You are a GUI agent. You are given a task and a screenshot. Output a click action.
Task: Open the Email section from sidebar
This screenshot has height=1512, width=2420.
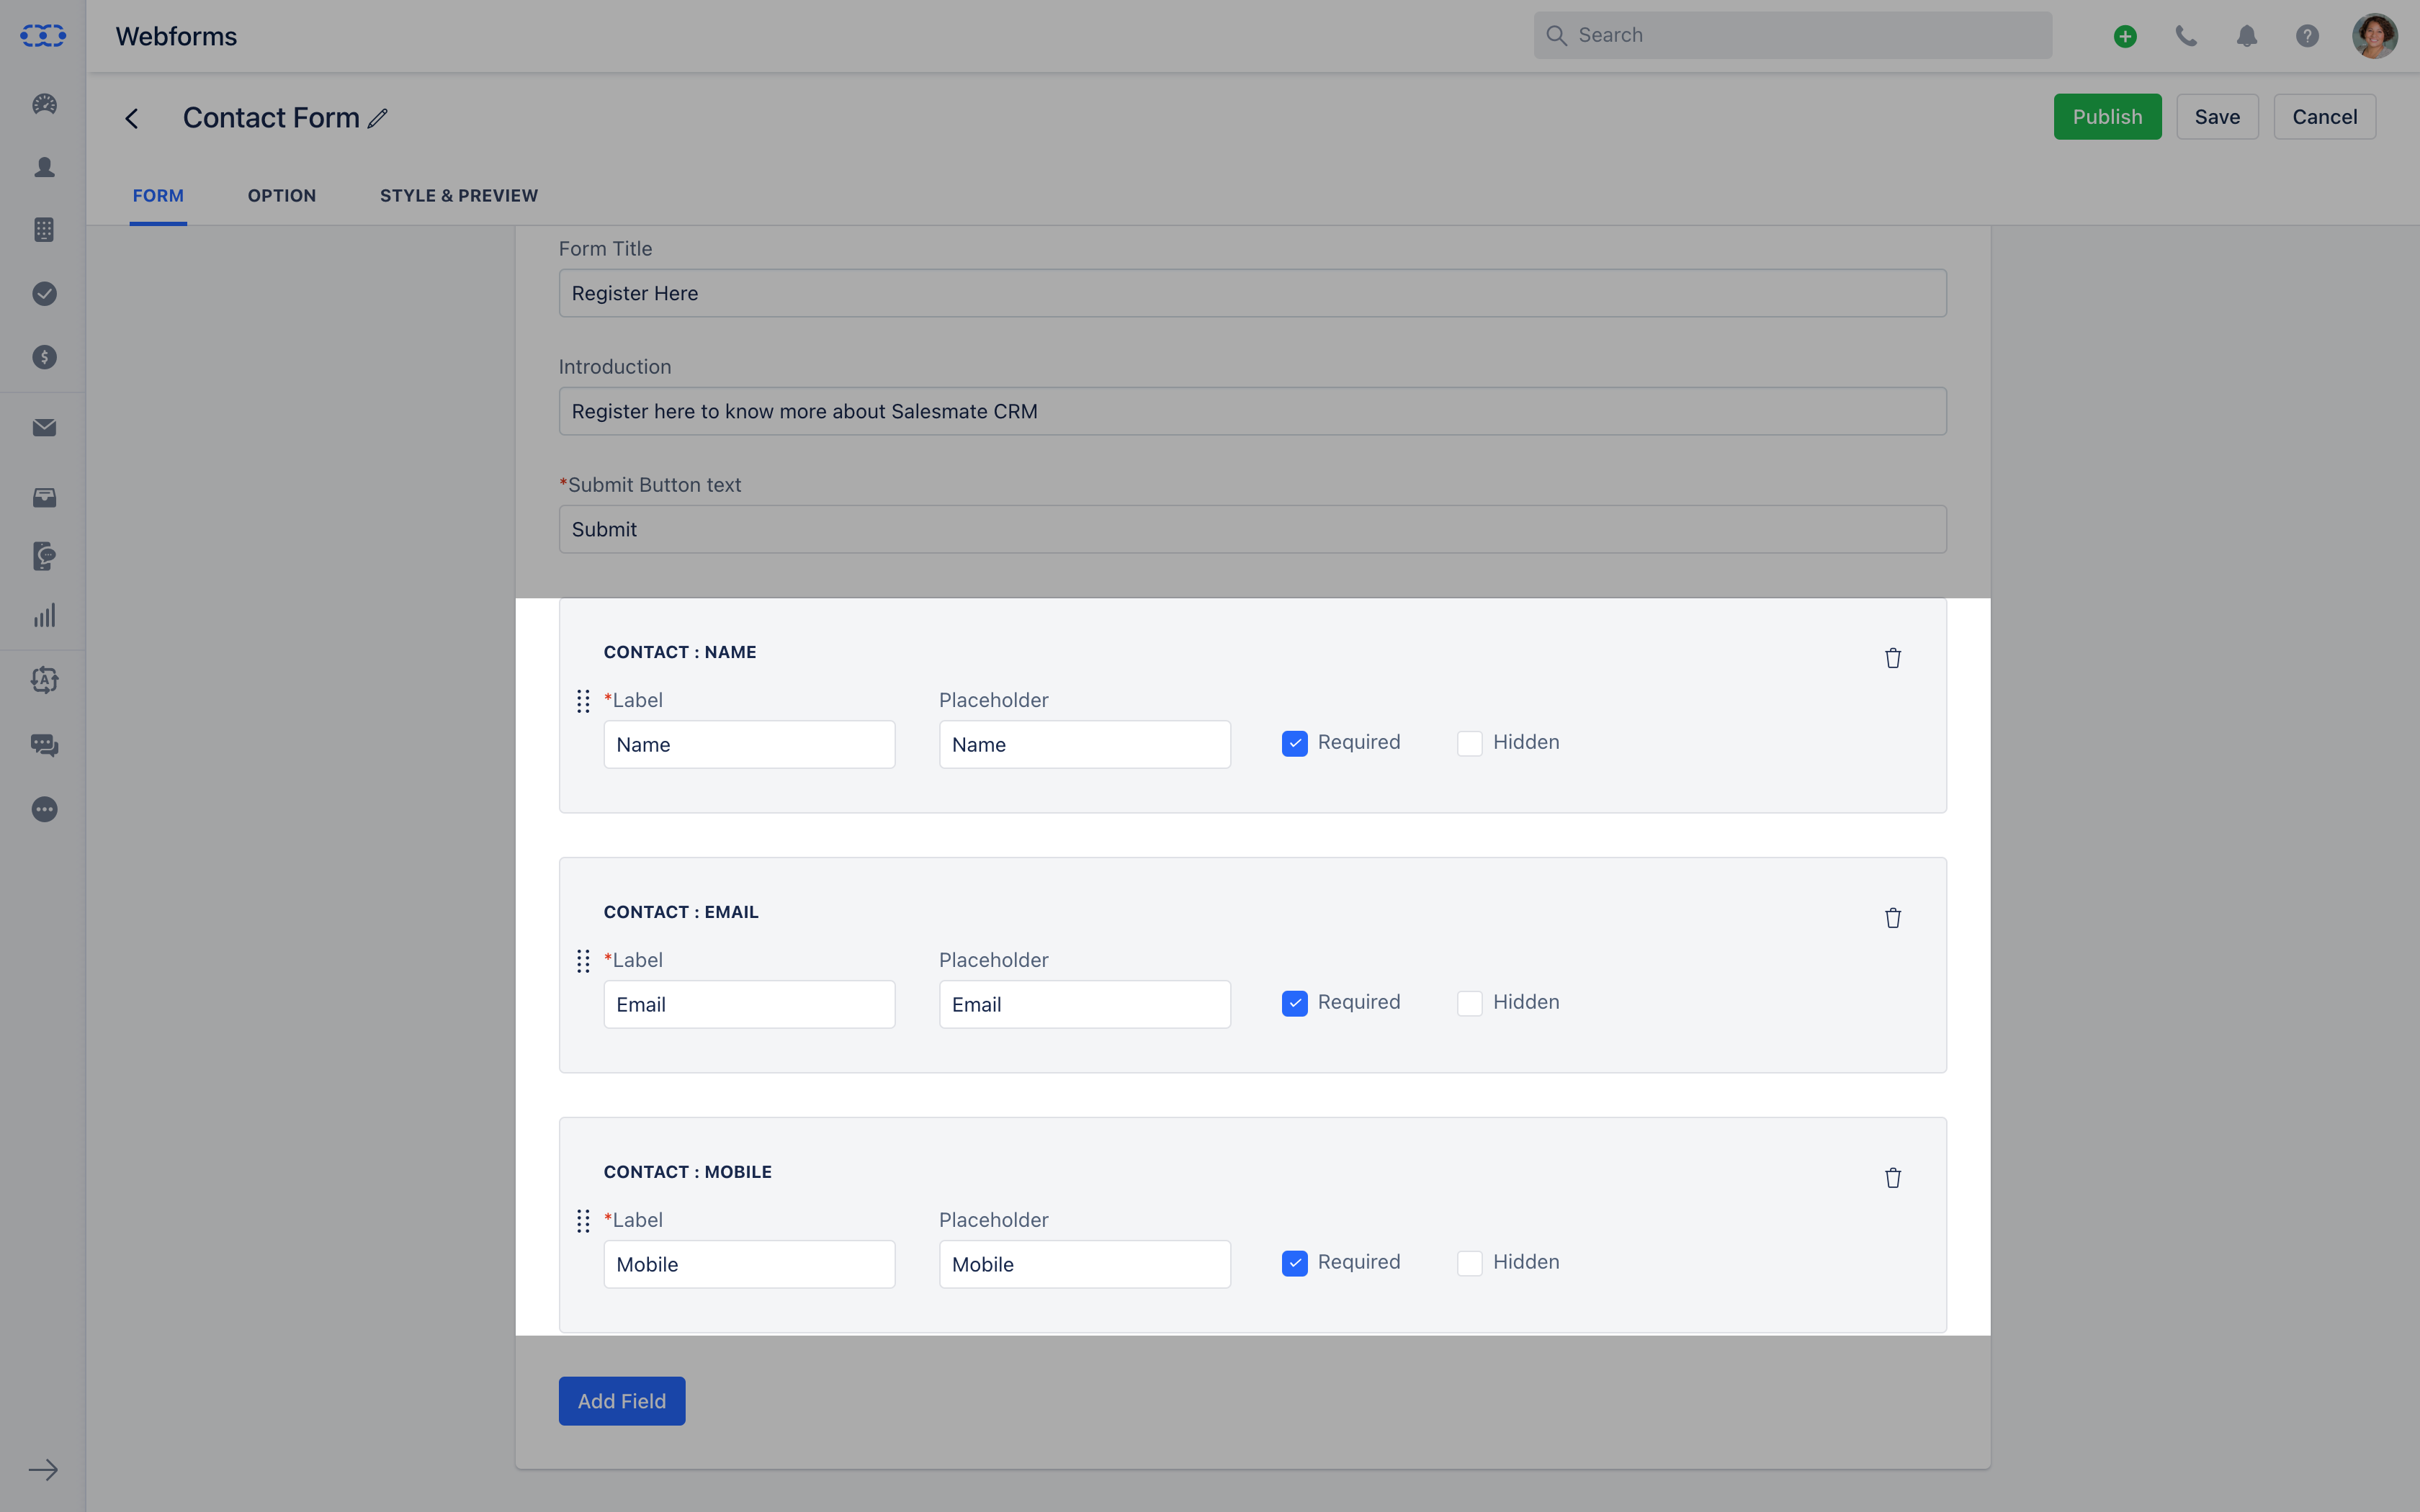pyautogui.click(x=44, y=427)
